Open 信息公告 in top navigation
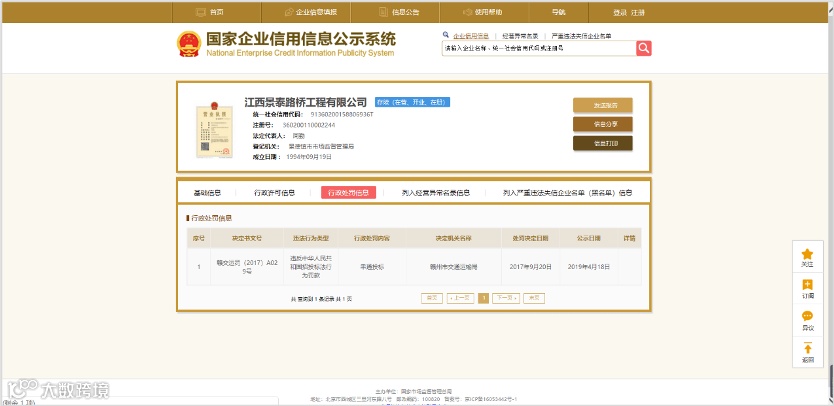Screen dimensions: 834x406 [x=405, y=12]
